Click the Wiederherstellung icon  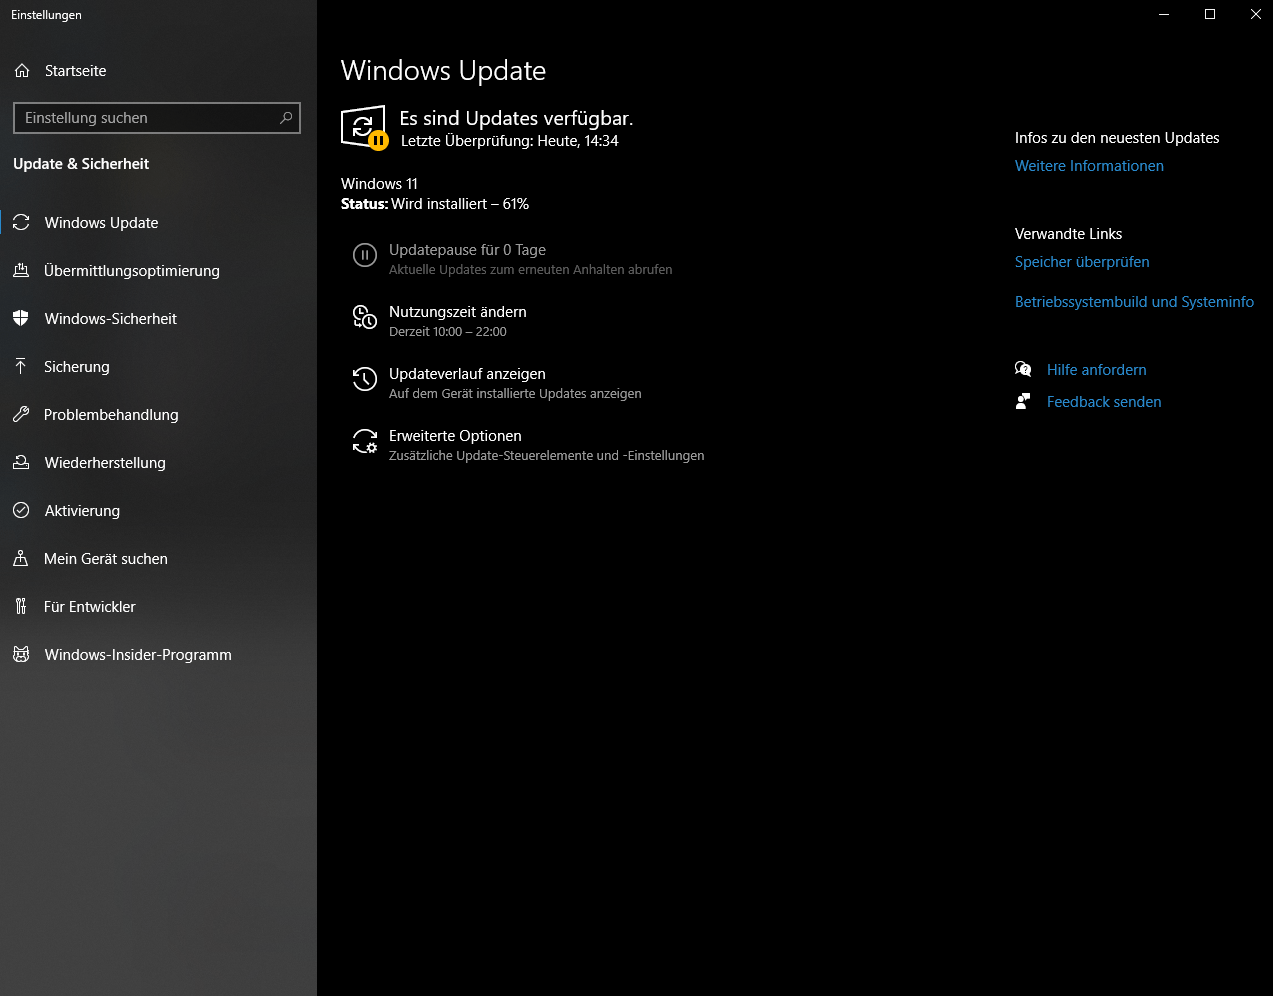click(x=21, y=463)
